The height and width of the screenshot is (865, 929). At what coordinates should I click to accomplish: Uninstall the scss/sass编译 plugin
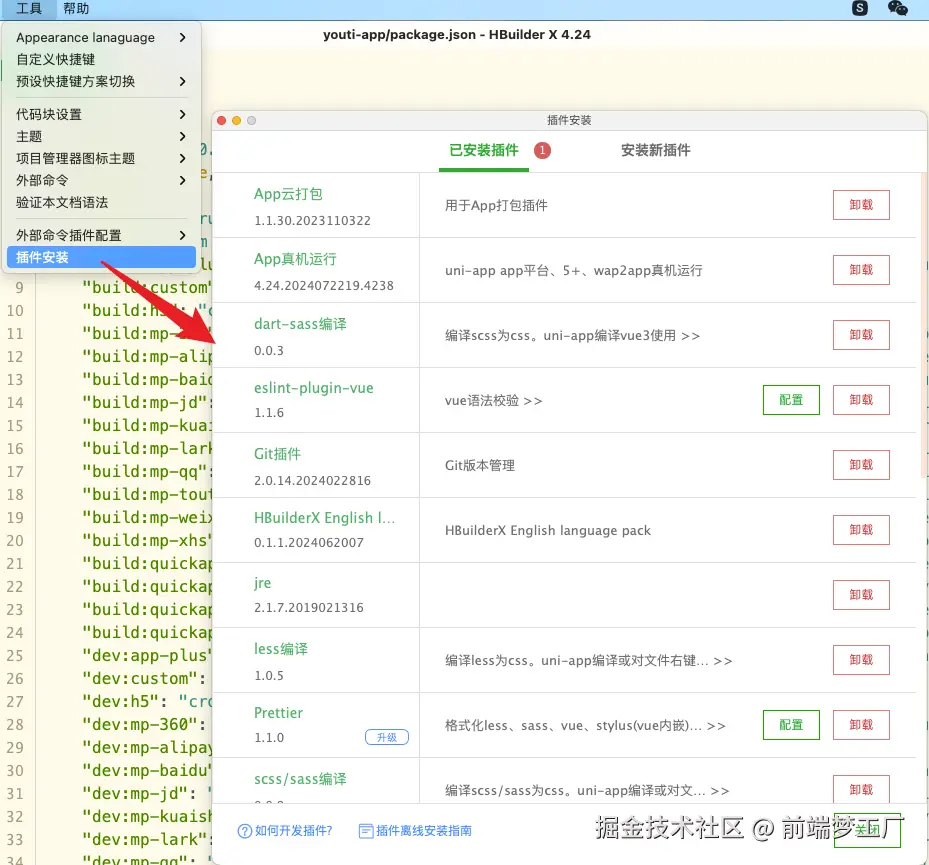point(861,790)
